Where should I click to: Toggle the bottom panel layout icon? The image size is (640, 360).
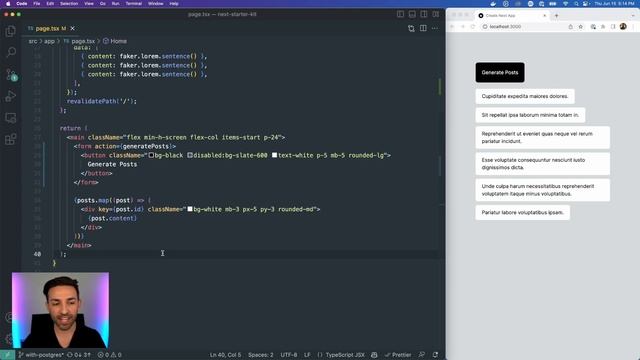(412, 14)
